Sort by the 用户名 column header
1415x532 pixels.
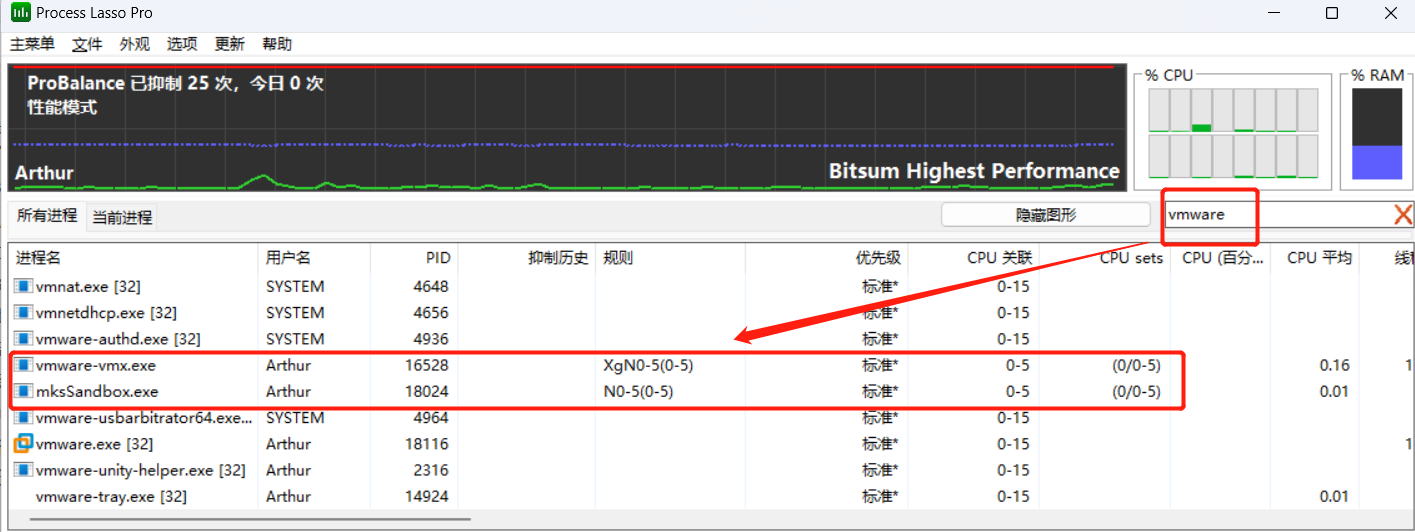click(314, 258)
